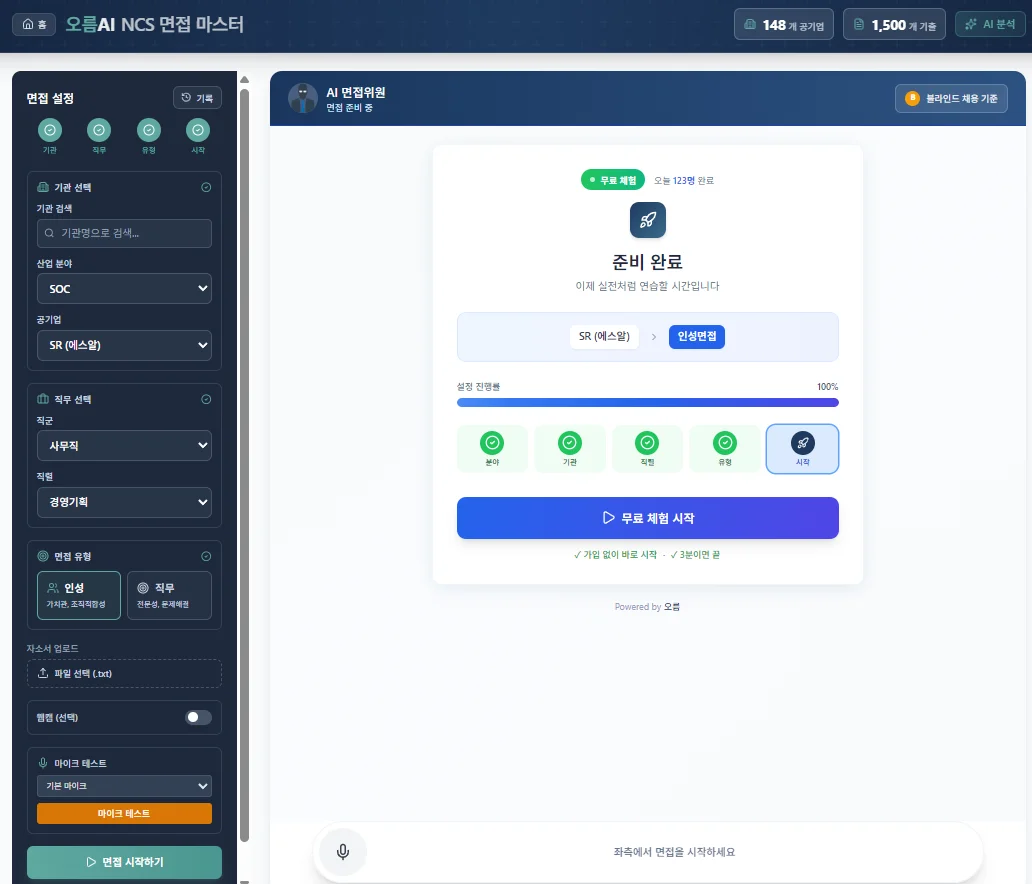Upload resume via 파일 선택 (.txt)
Image resolution: width=1032 pixels, height=884 pixels.
(124, 673)
